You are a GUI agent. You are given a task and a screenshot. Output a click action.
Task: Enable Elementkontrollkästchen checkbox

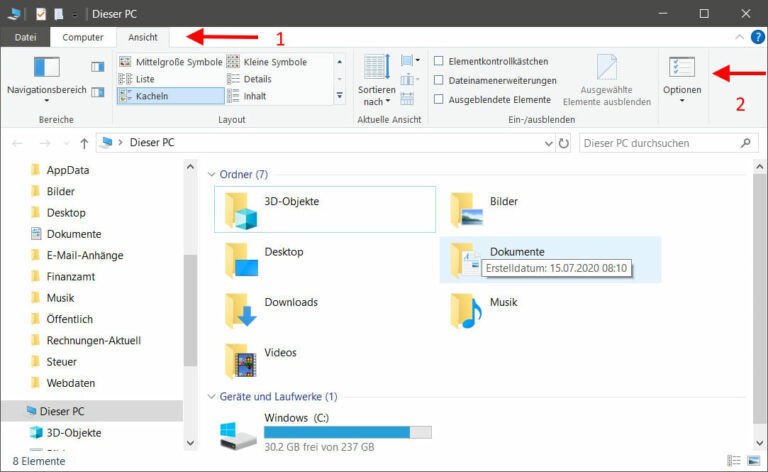[x=439, y=61]
